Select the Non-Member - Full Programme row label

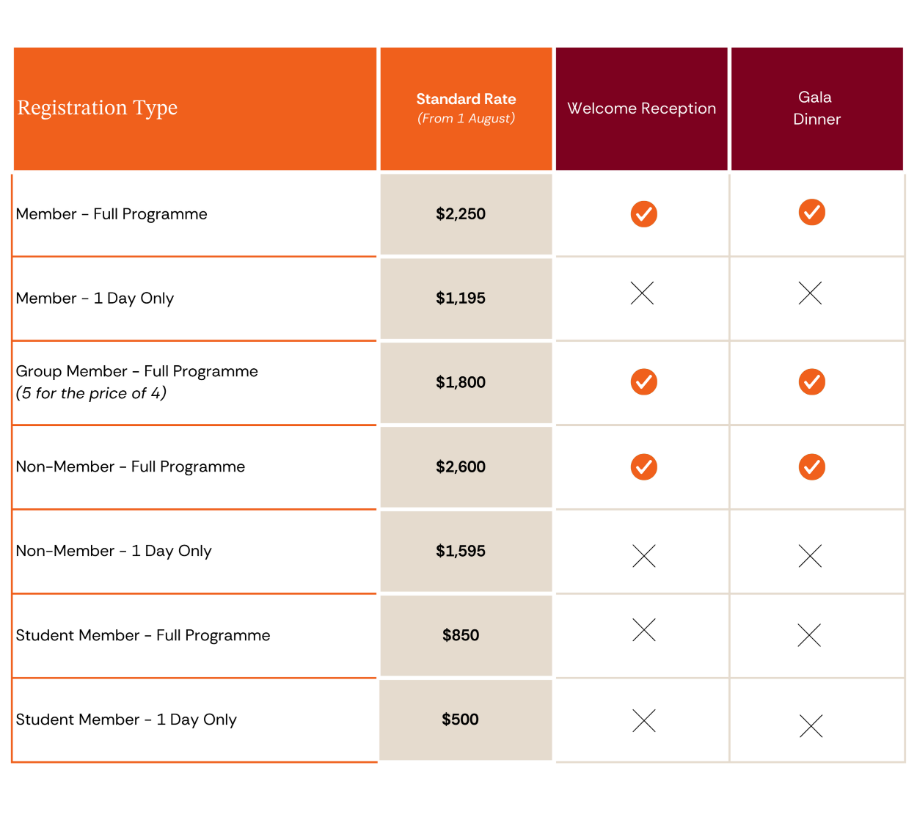click(x=131, y=467)
